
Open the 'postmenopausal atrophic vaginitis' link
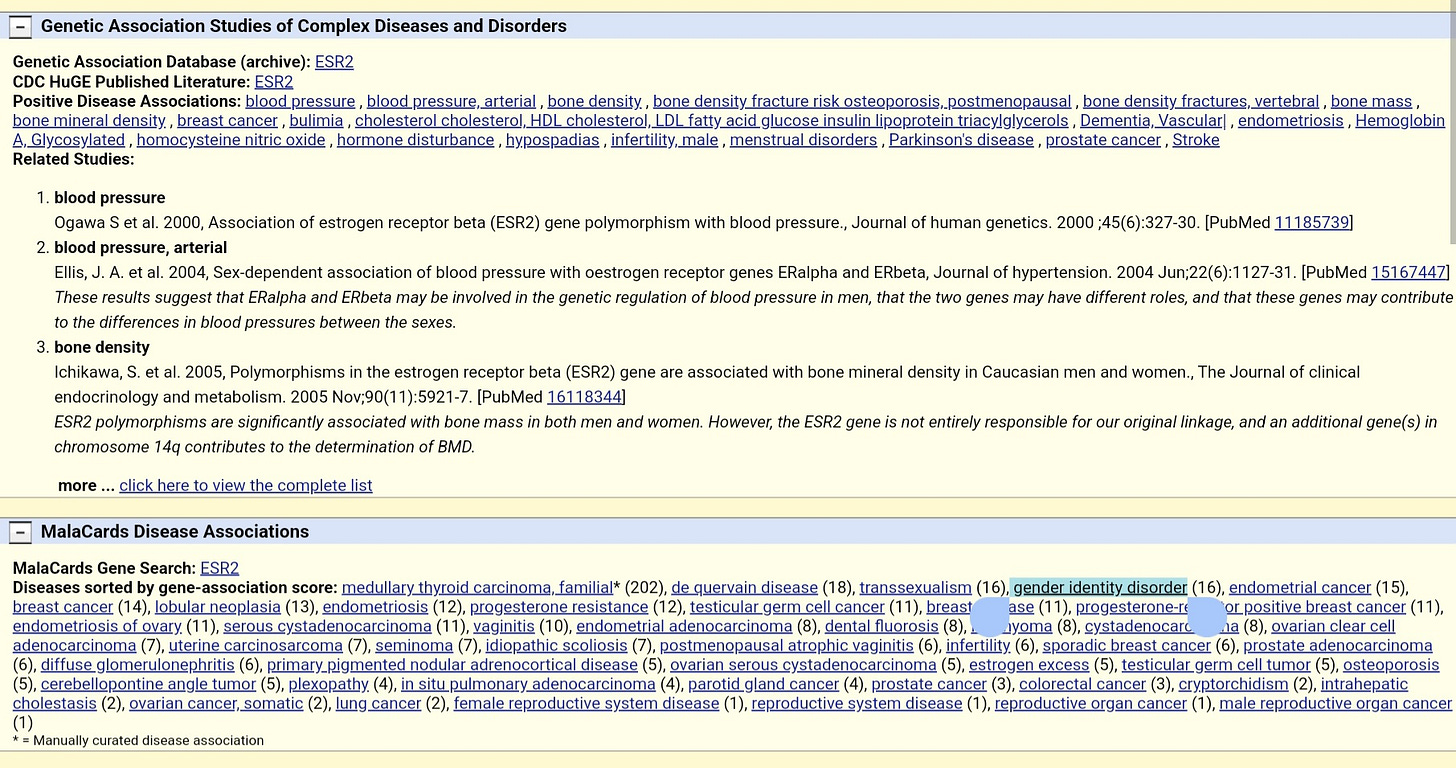(x=786, y=646)
